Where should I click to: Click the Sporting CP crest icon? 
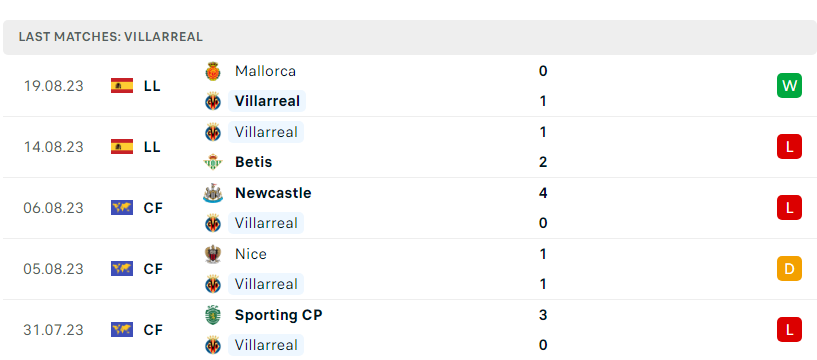pyautogui.click(x=213, y=315)
